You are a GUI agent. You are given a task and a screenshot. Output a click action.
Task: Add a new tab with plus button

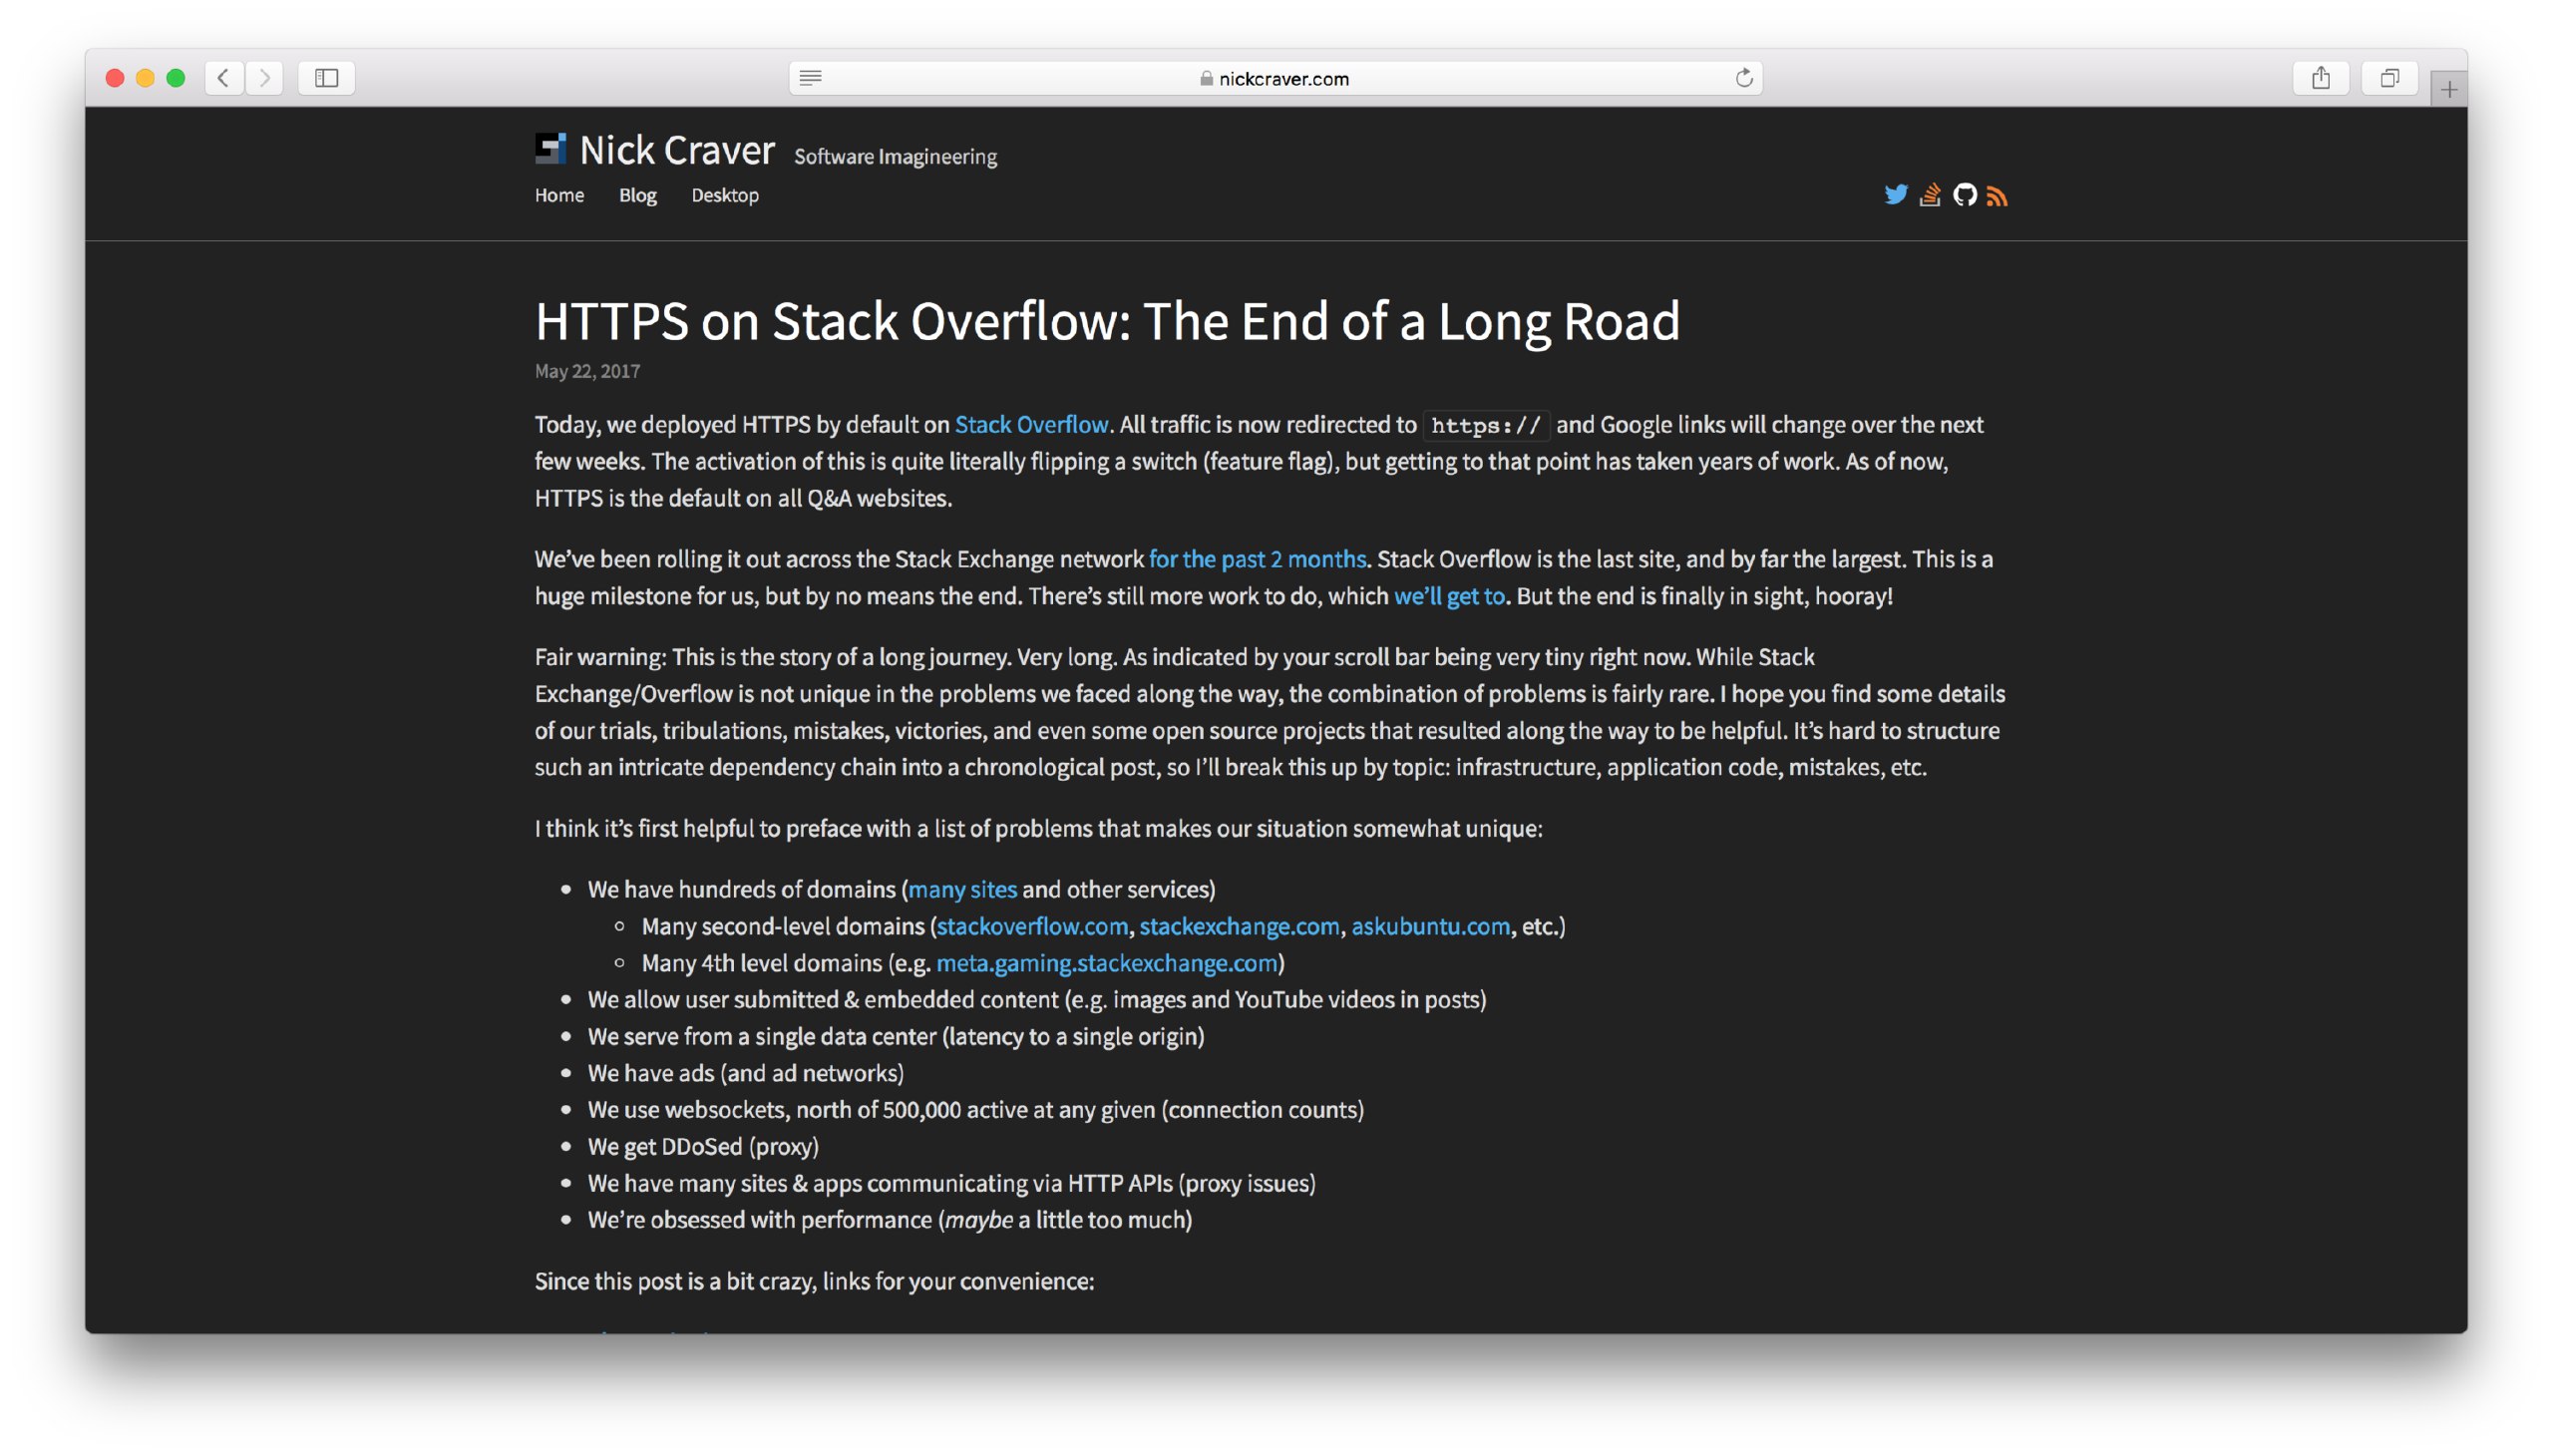[2448, 90]
